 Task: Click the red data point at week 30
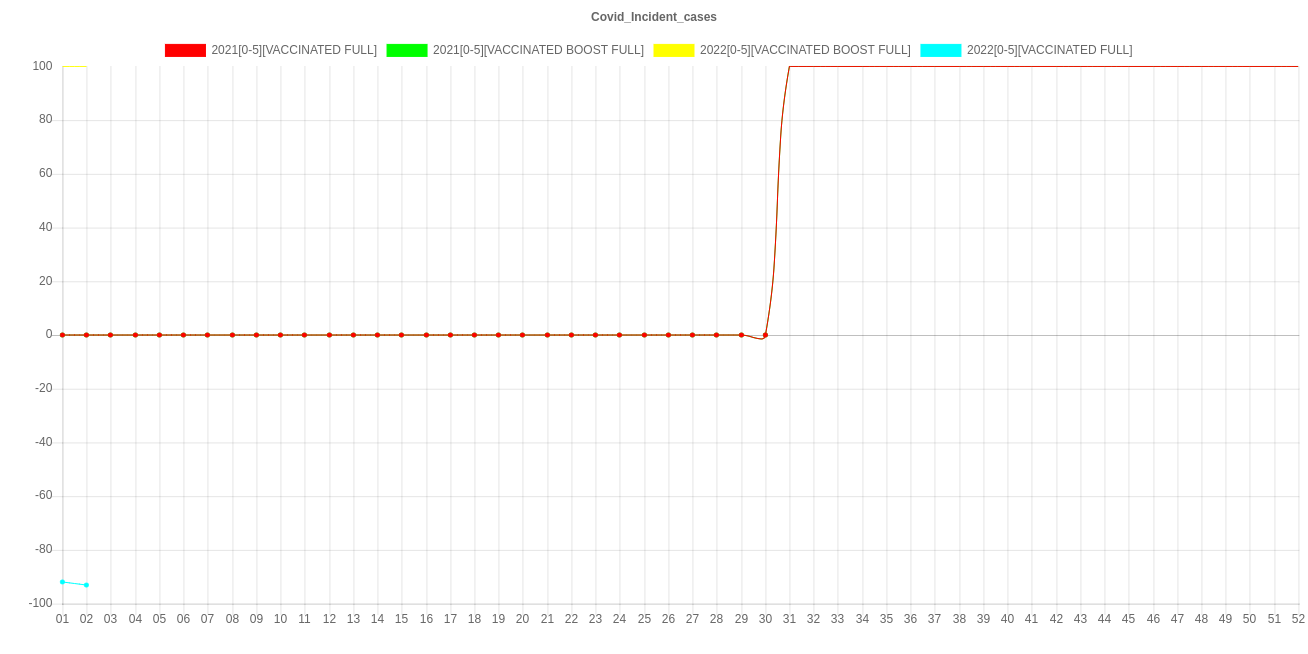pos(765,335)
